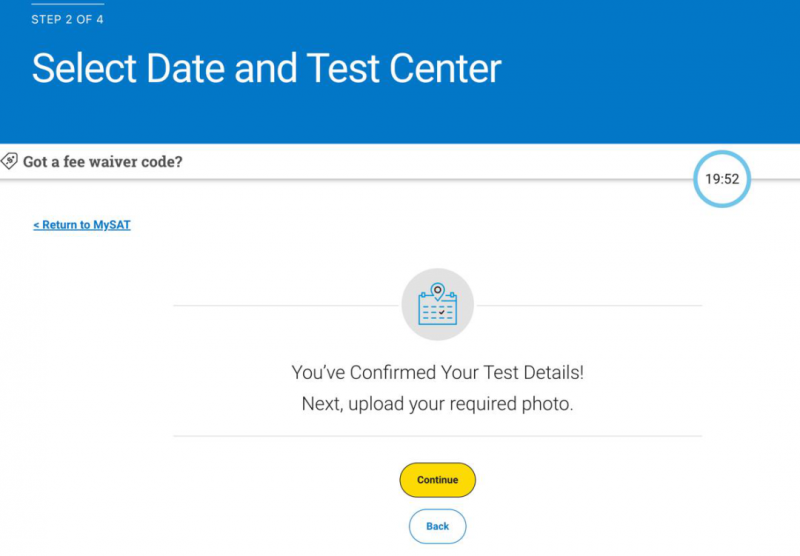
Task: Follow the Return to MySAT link
Action: pos(82,225)
